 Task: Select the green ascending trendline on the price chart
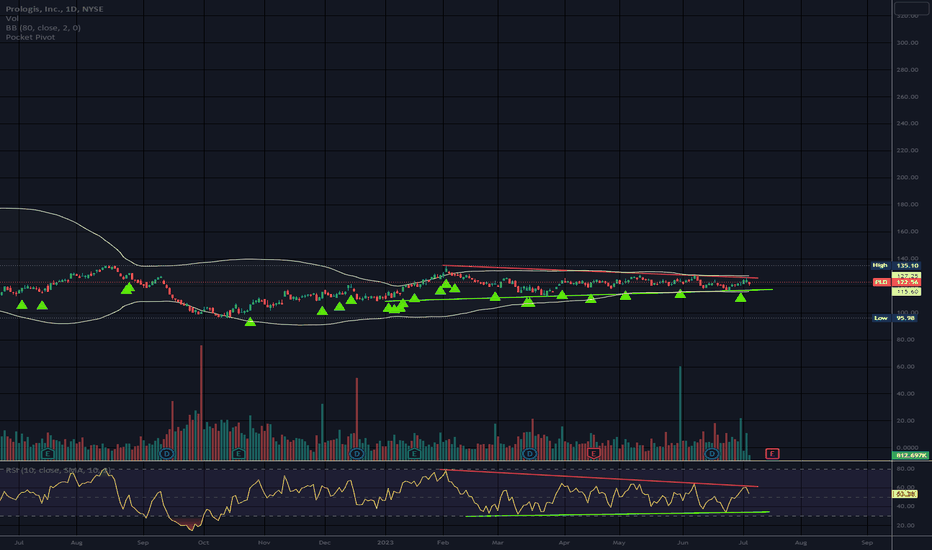click(580, 295)
